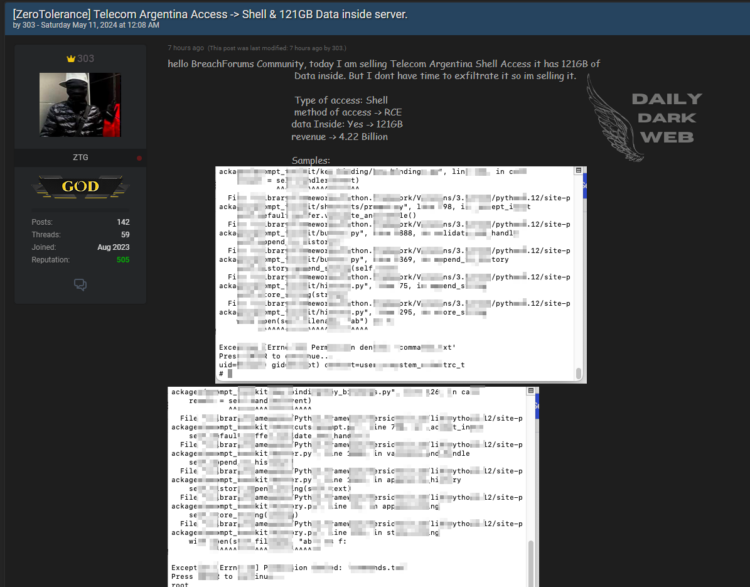Click the 'method of access -> RCE' line
This screenshot has width=750, height=587.
click(348, 112)
